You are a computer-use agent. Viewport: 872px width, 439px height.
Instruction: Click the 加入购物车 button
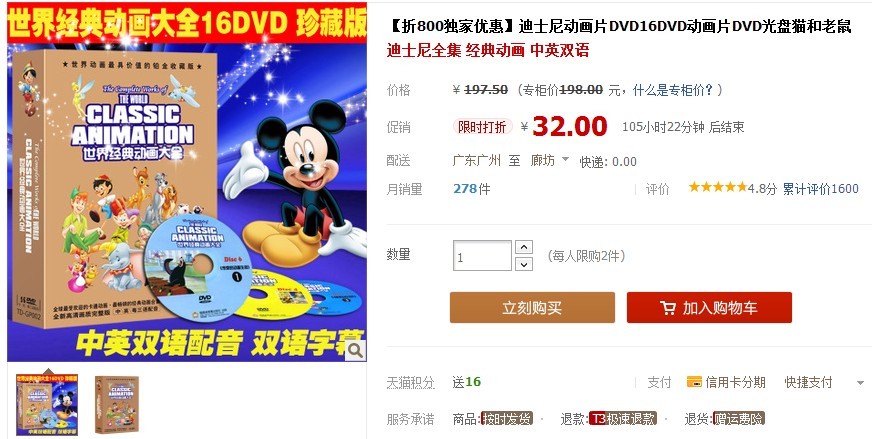click(x=709, y=308)
